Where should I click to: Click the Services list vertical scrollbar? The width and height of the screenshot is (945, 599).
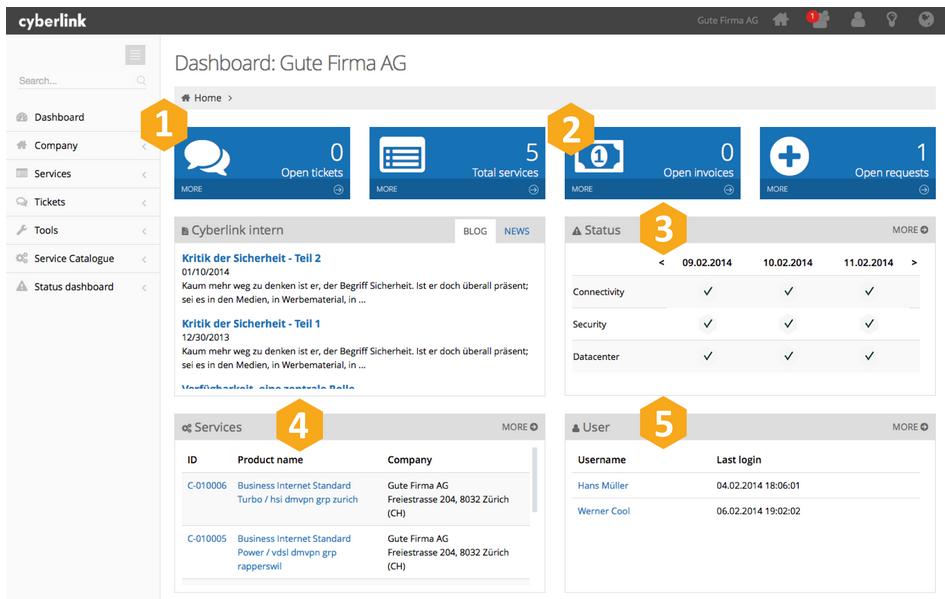point(534,479)
